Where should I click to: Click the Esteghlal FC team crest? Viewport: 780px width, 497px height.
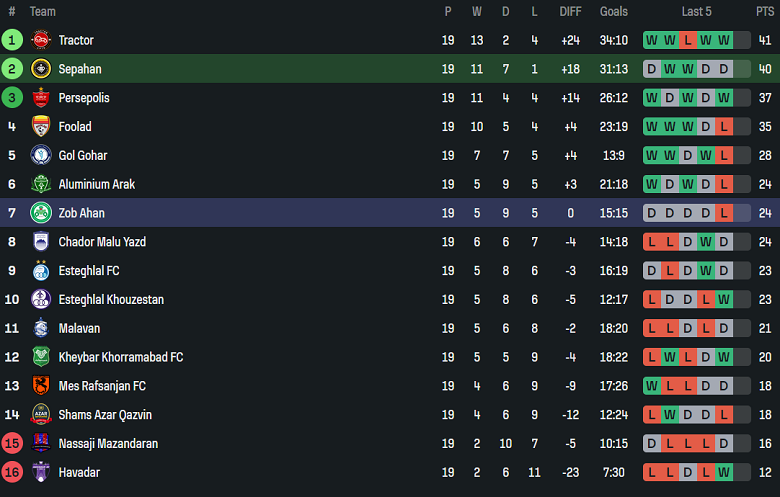click(41, 271)
